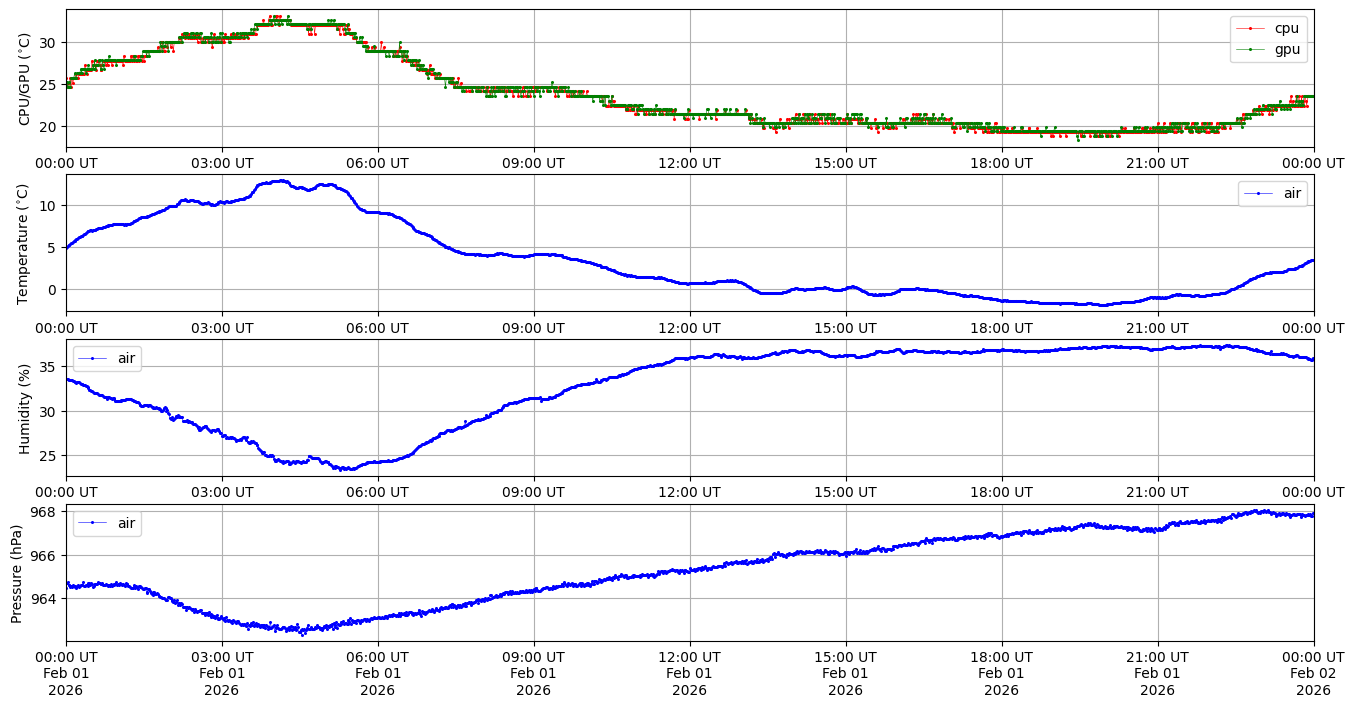Select the gpu legend label text
The image size is (1354, 707).
pos(1287,49)
